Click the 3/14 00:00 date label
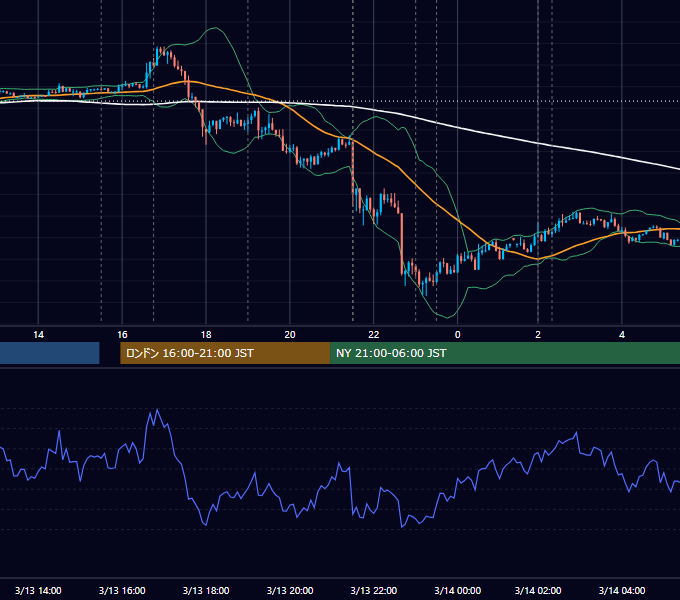 (458, 590)
